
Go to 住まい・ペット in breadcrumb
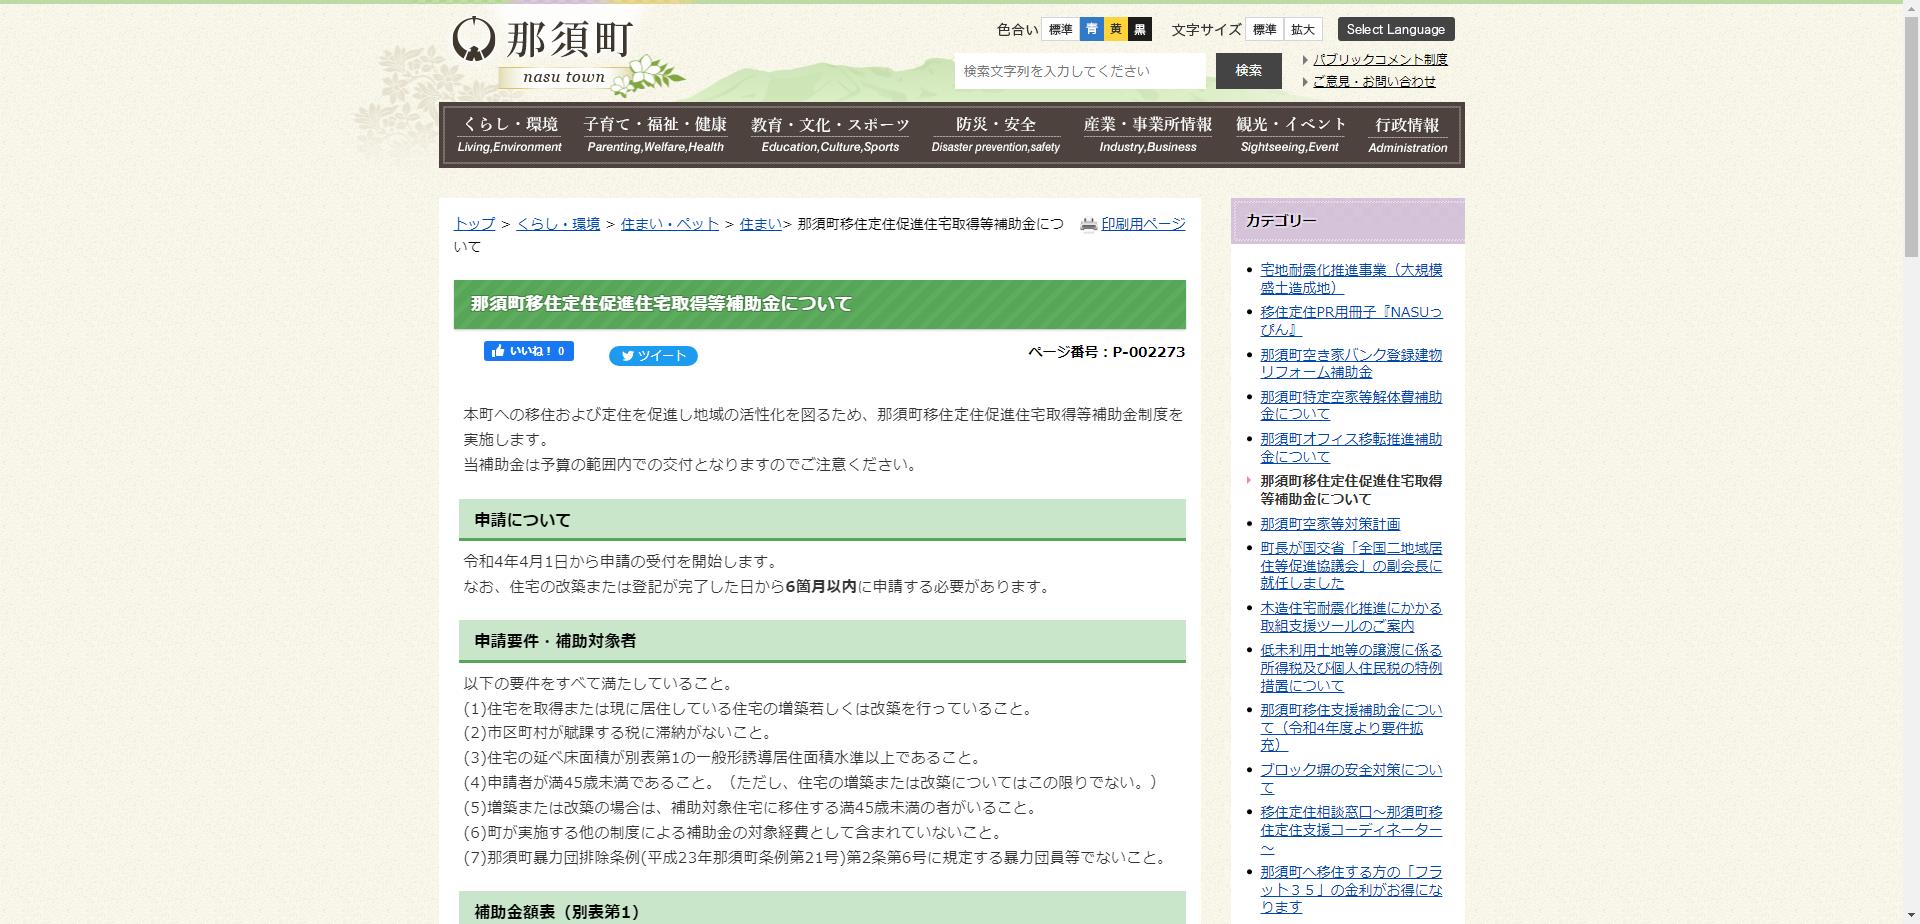[x=670, y=224]
